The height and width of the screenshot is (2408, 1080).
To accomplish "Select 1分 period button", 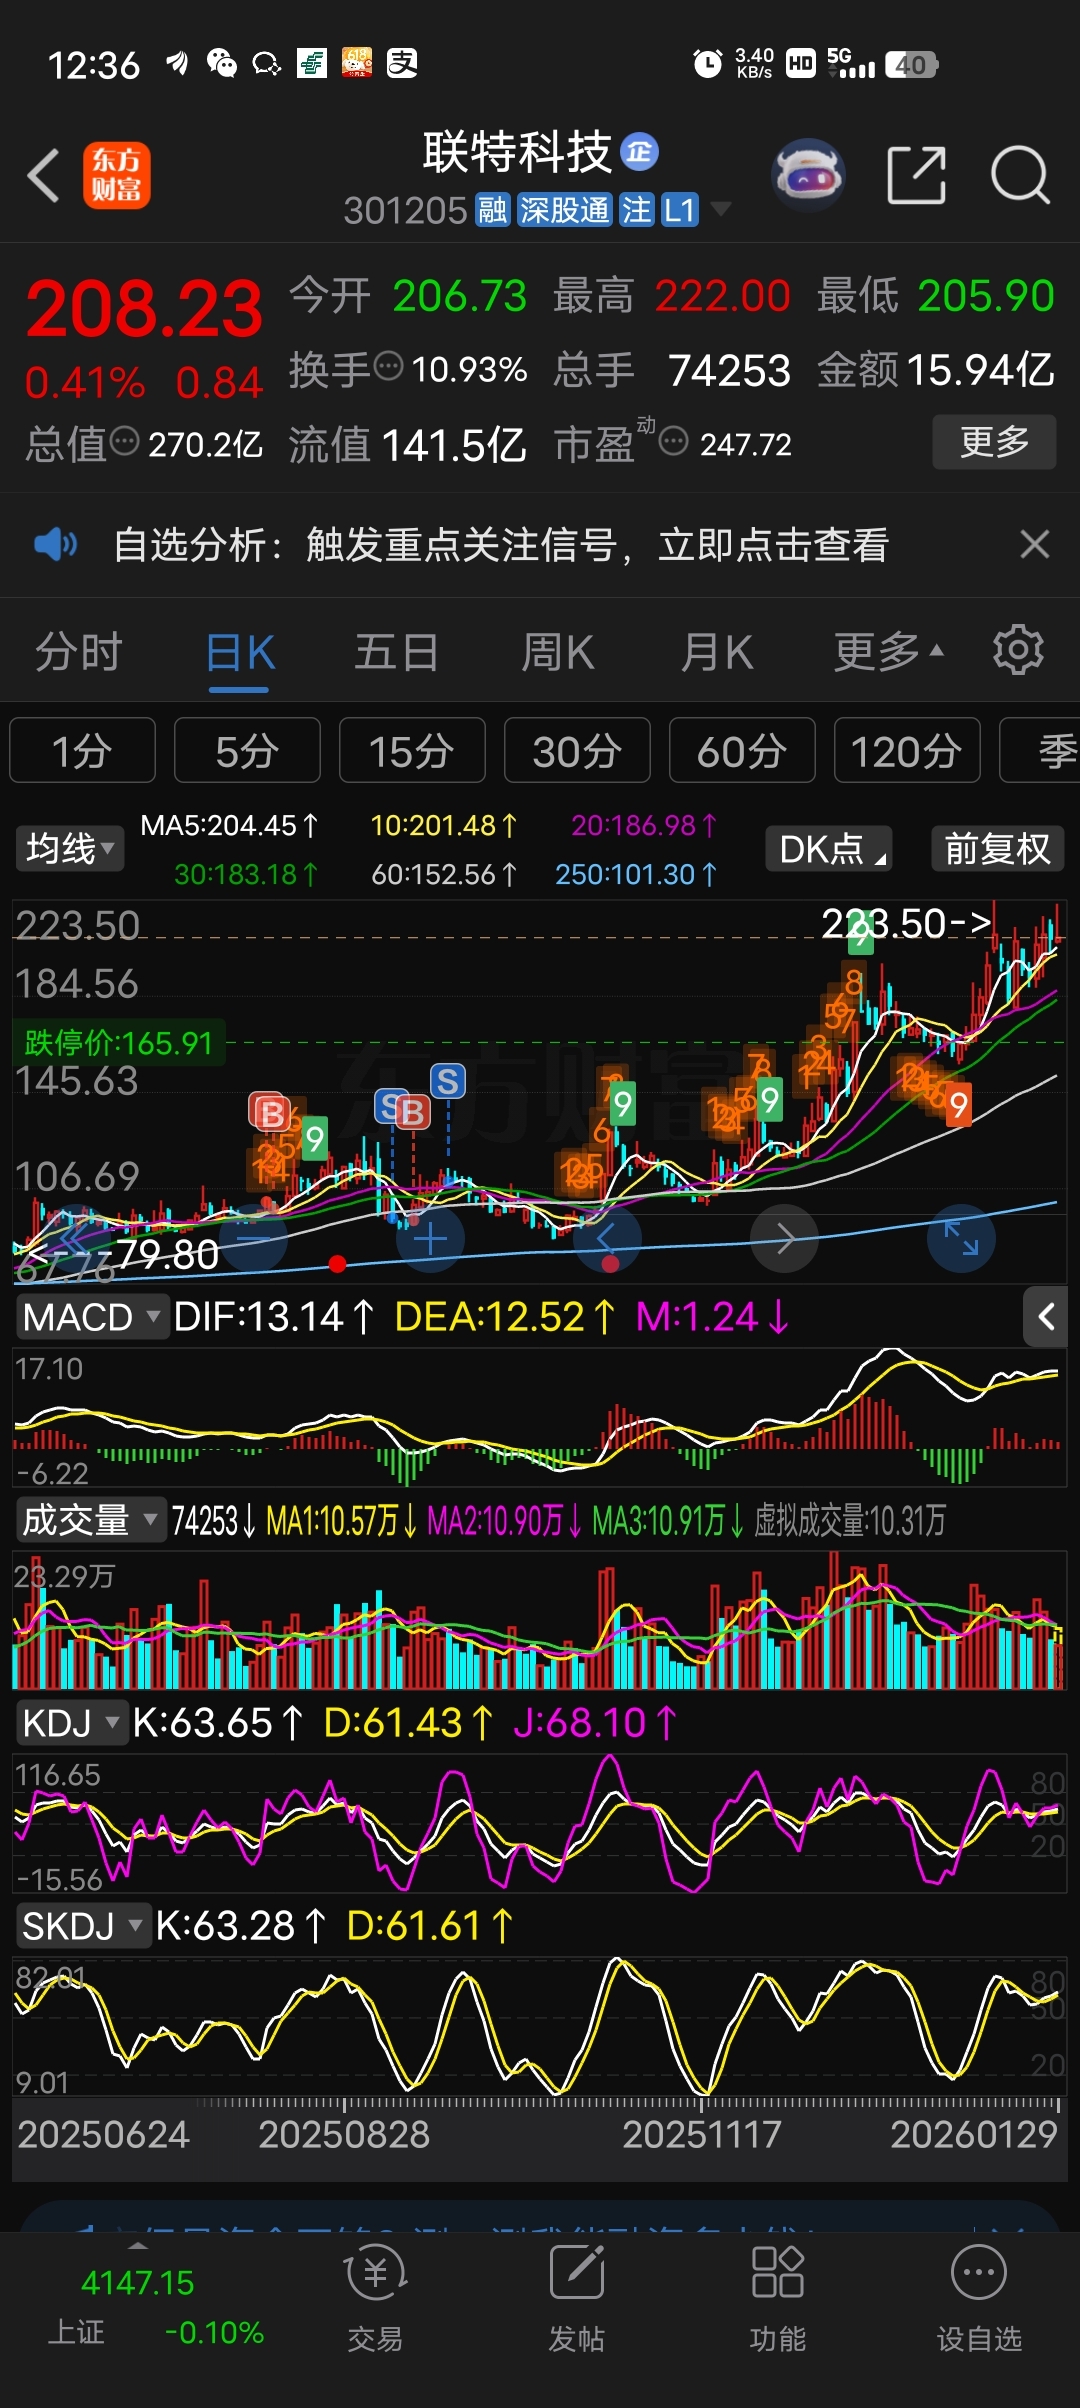I will 82,750.
